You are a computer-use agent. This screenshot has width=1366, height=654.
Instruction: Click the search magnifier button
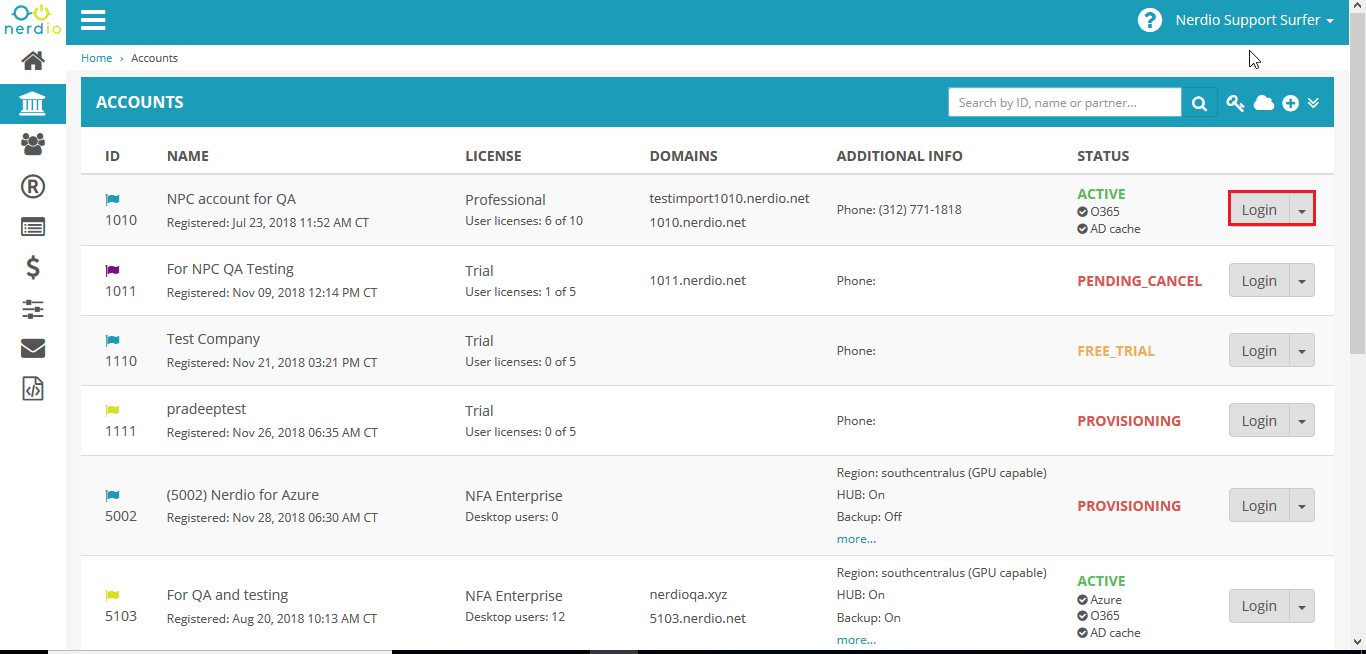tap(1199, 102)
